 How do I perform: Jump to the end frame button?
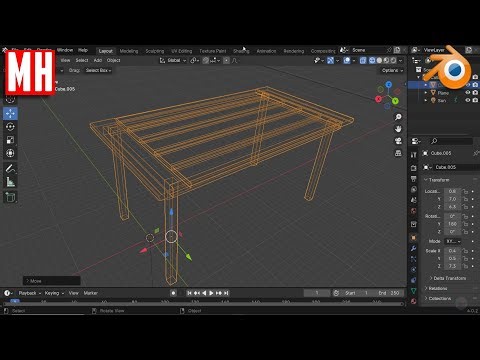click(x=226, y=293)
